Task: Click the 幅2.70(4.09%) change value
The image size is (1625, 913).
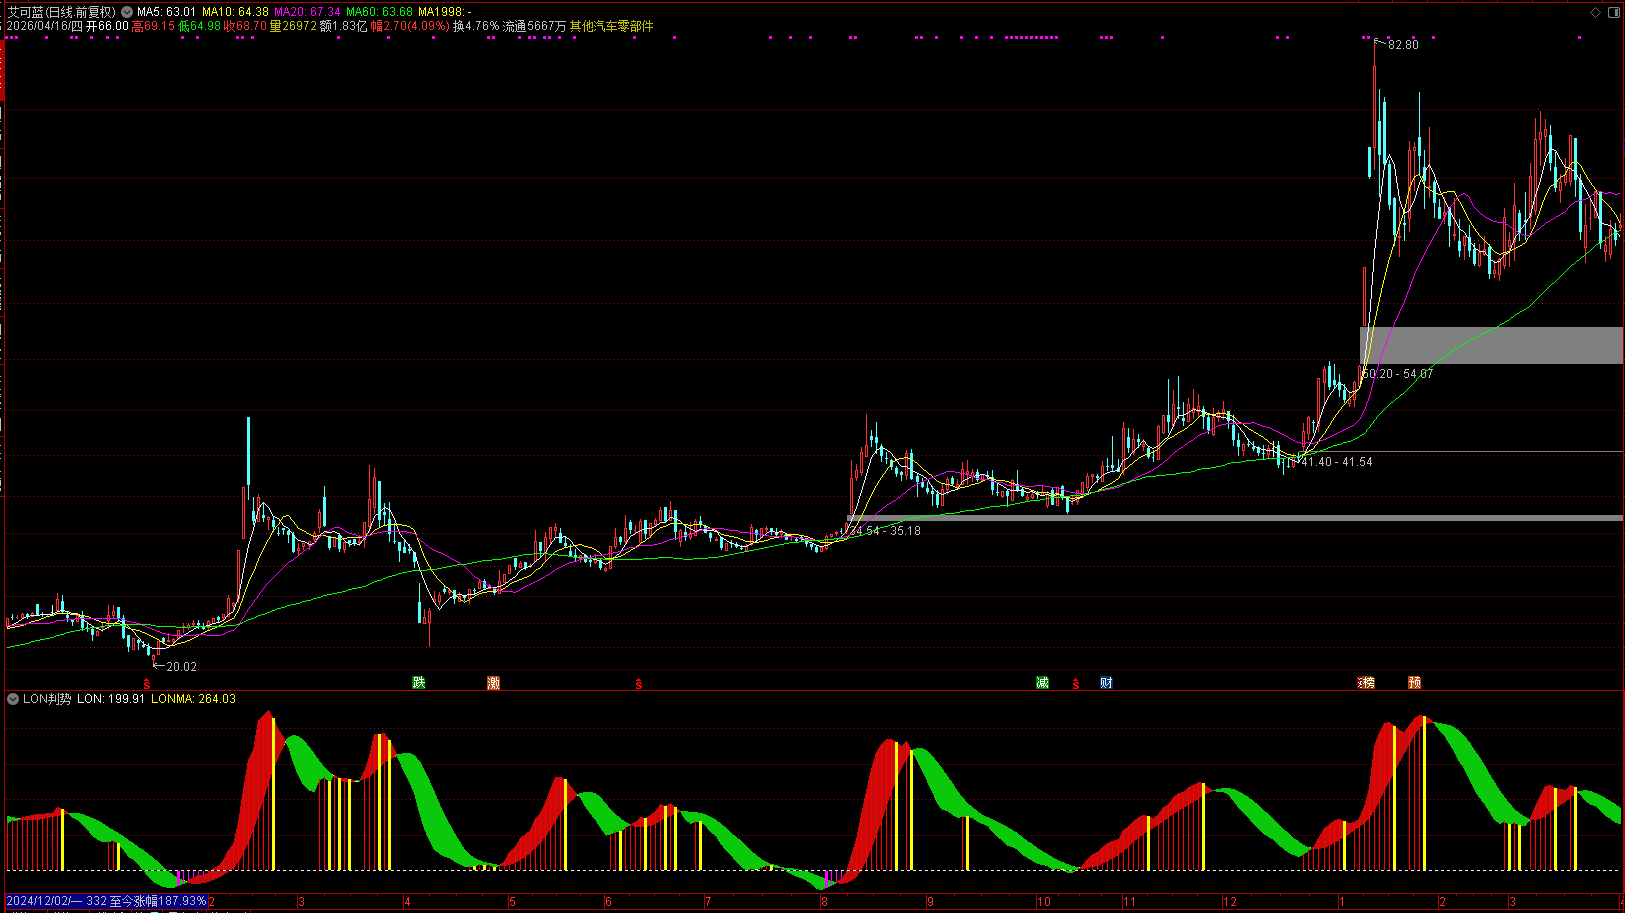Action: pyautogui.click(x=410, y=26)
